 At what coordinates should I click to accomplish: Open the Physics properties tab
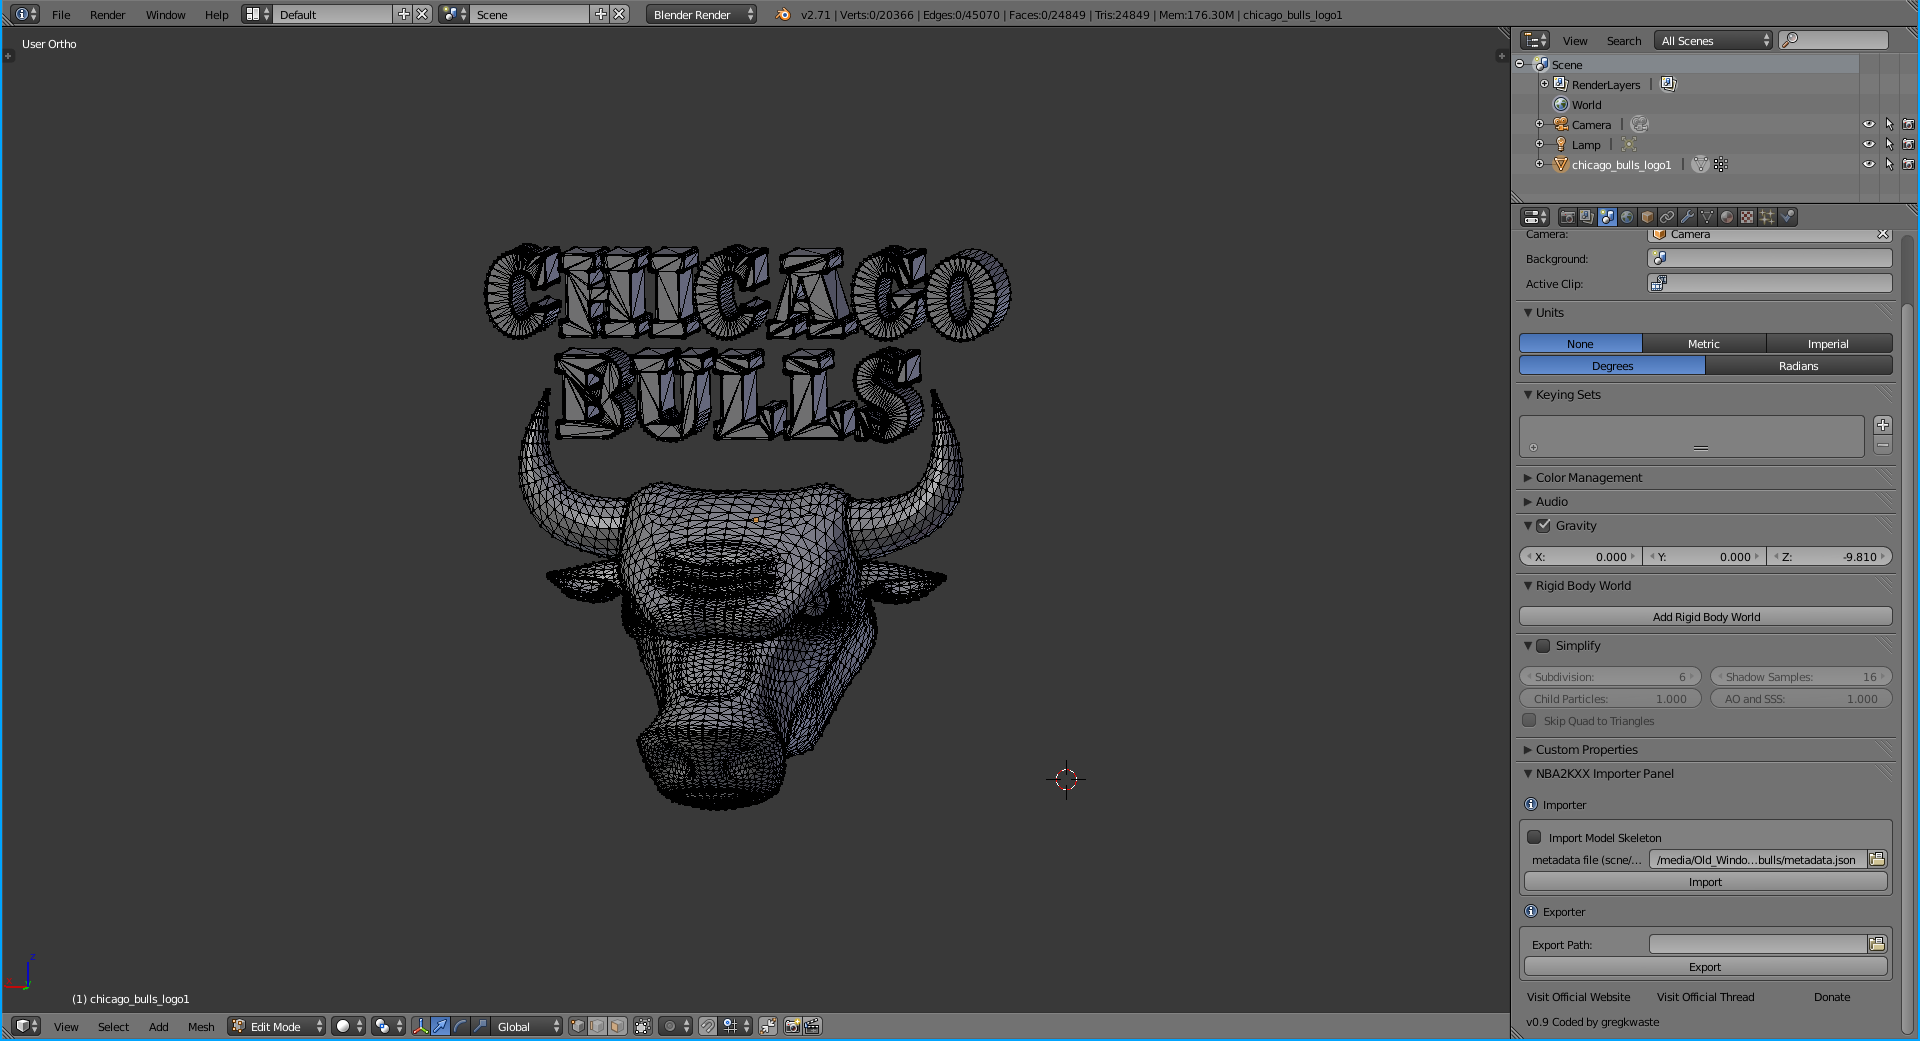click(1788, 217)
